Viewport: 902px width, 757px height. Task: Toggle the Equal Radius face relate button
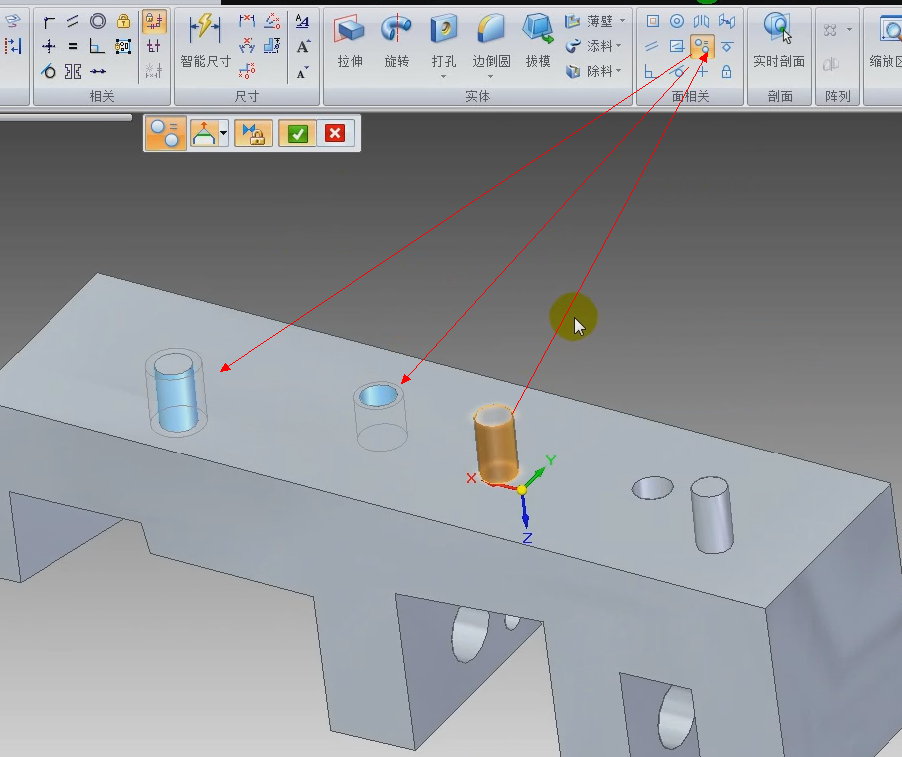[702, 47]
